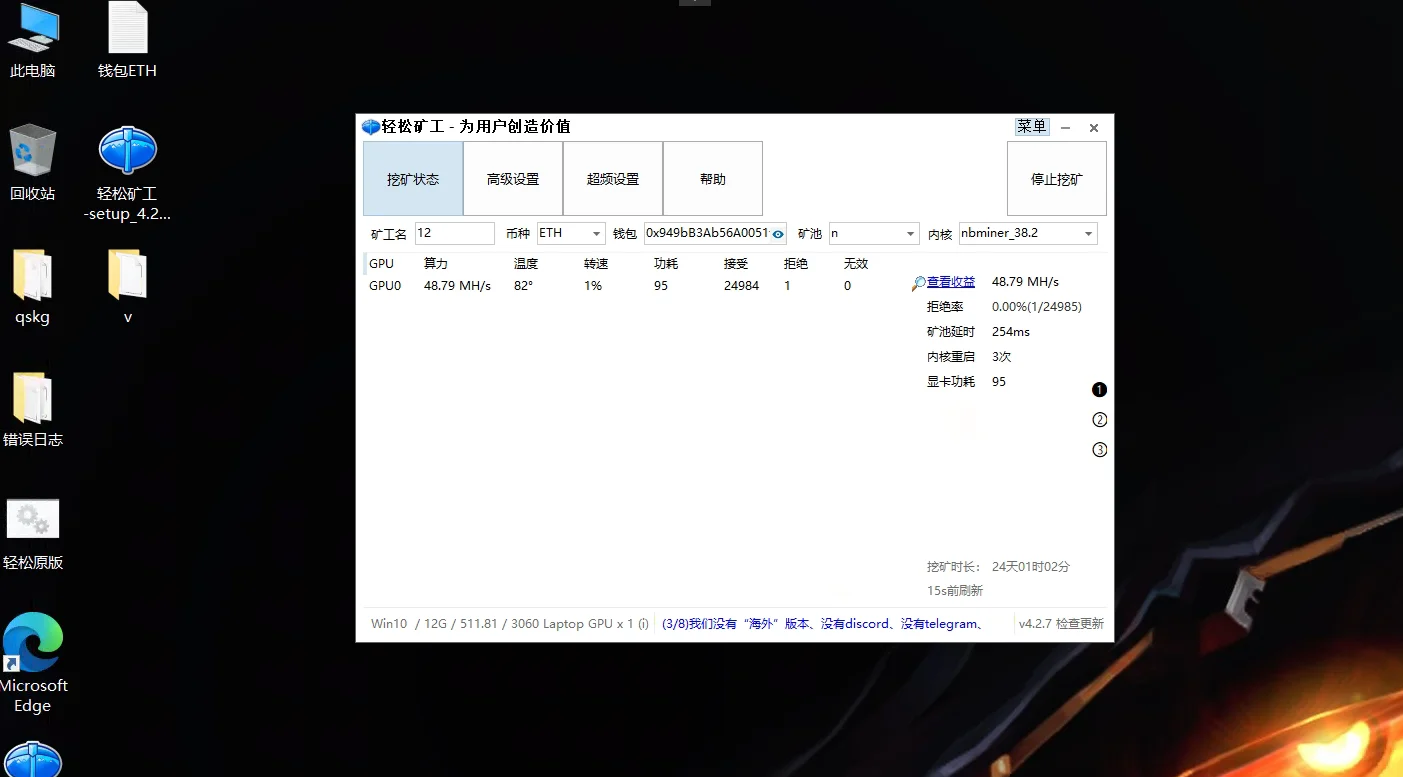1403x777 pixels.
Task: Click the 矿池延时 254ms value
Action: click(x=1011, y=332)
